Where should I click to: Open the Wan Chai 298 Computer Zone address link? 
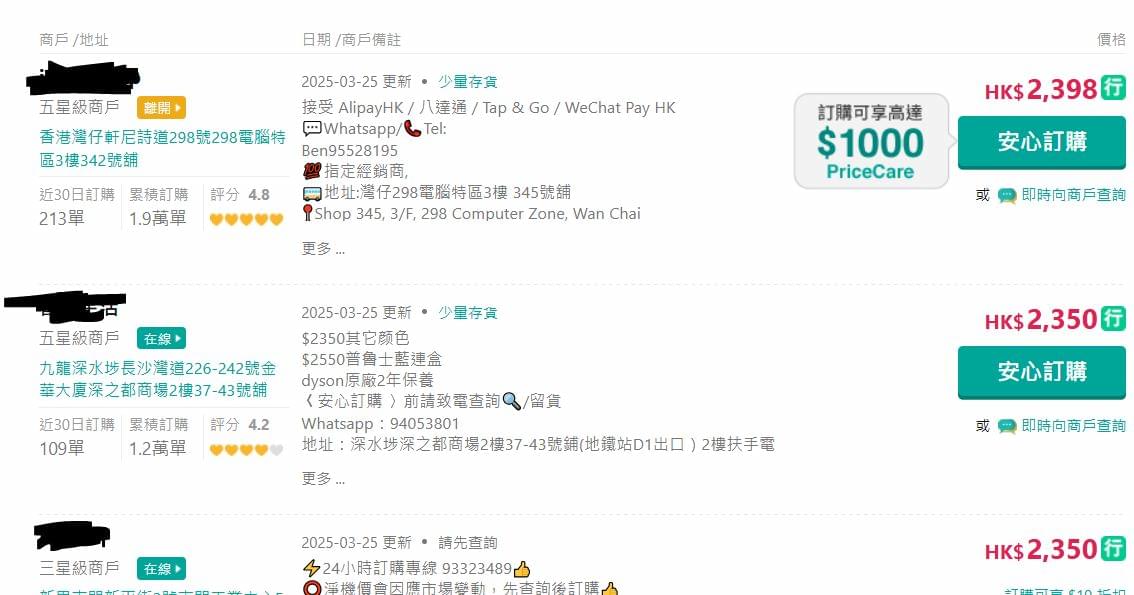(x=162, y=148)
